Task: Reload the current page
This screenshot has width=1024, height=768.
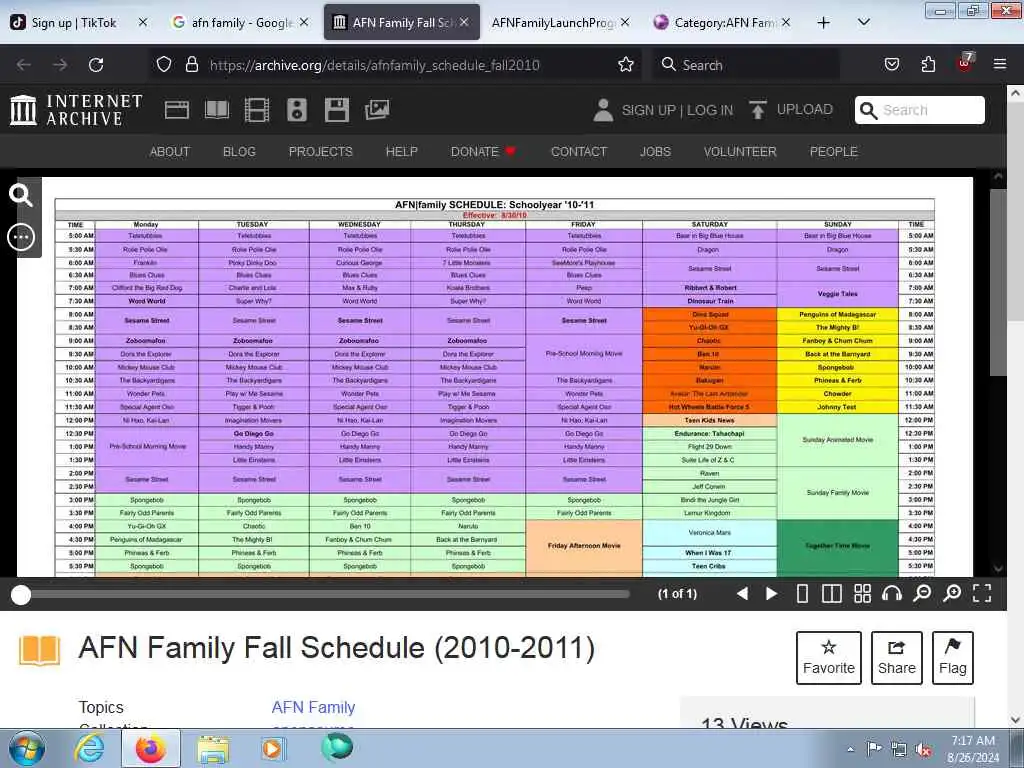Action: [x=96, y=65]
